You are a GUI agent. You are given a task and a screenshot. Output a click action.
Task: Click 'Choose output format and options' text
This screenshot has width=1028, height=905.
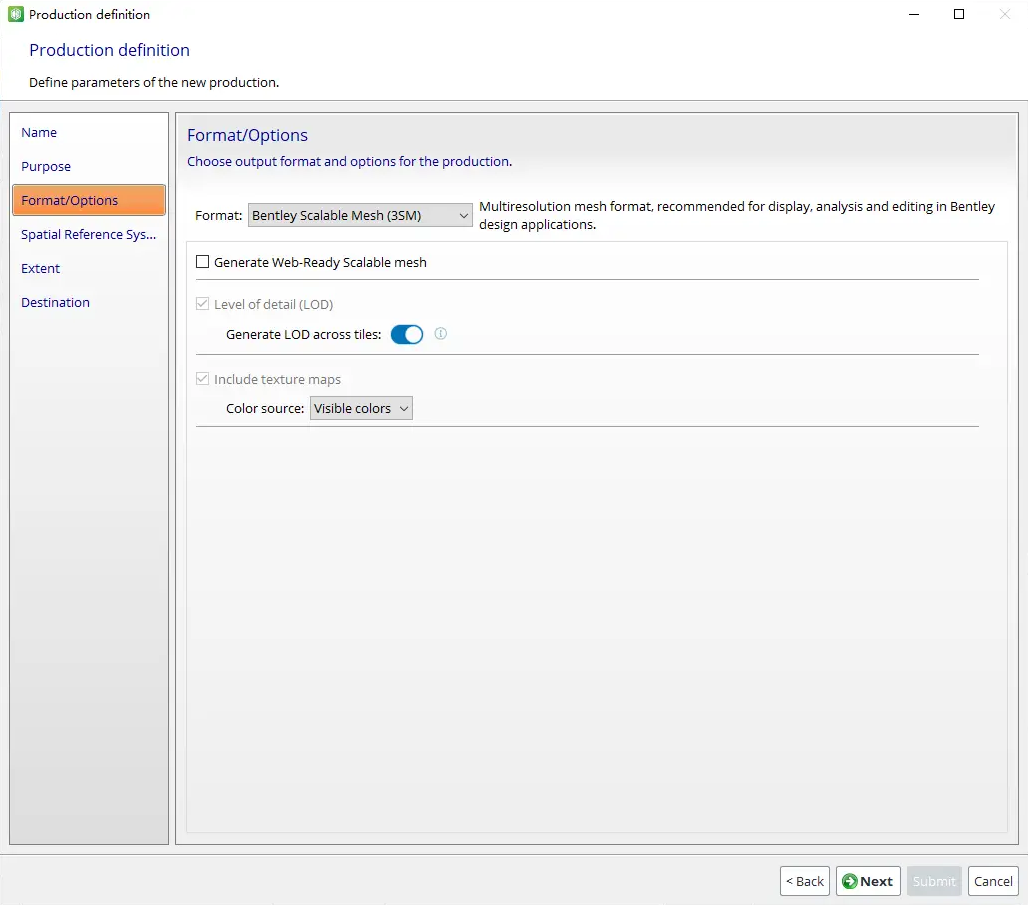349,161
